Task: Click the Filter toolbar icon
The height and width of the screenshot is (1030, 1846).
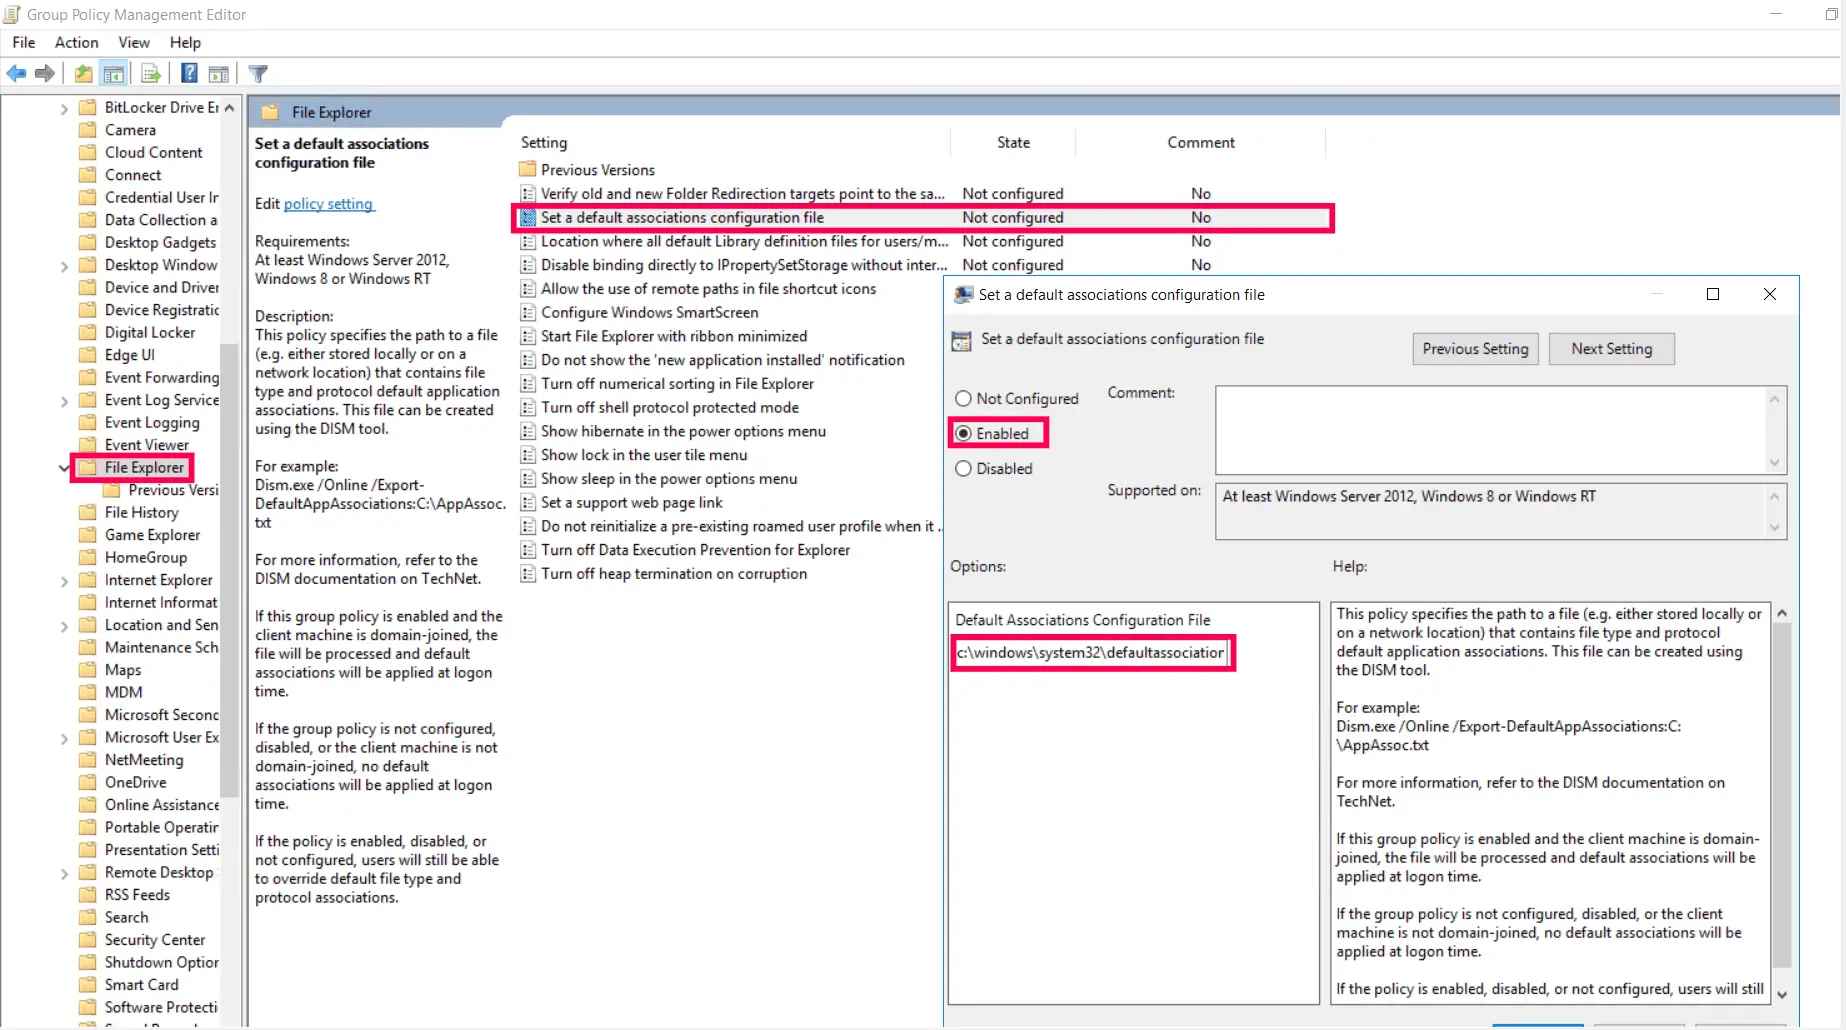Action: pyautogui.click(x=257, y=73)
